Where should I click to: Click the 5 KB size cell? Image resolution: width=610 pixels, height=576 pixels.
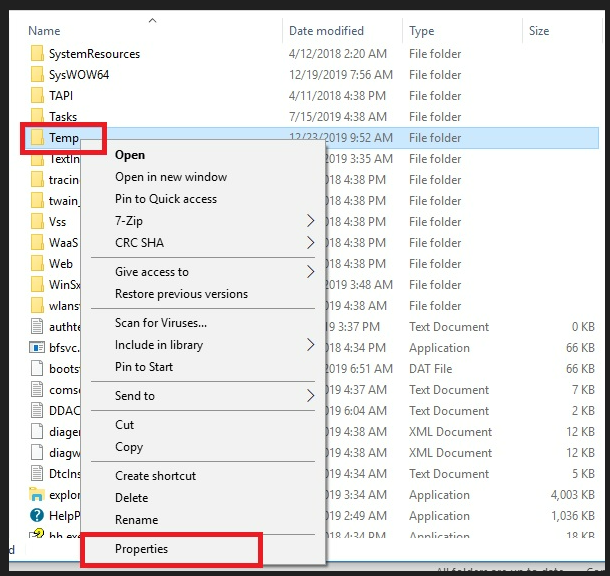[583, 474]
